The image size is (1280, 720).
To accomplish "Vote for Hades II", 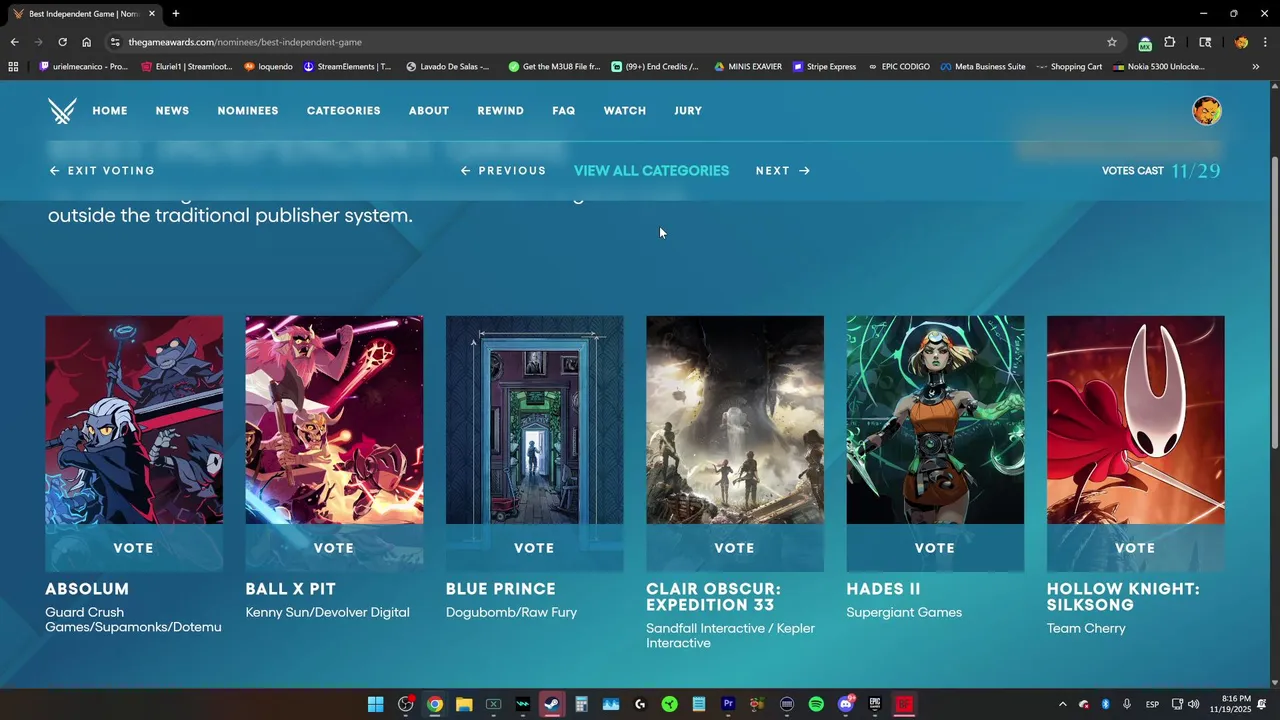I will tap(935, 548).
